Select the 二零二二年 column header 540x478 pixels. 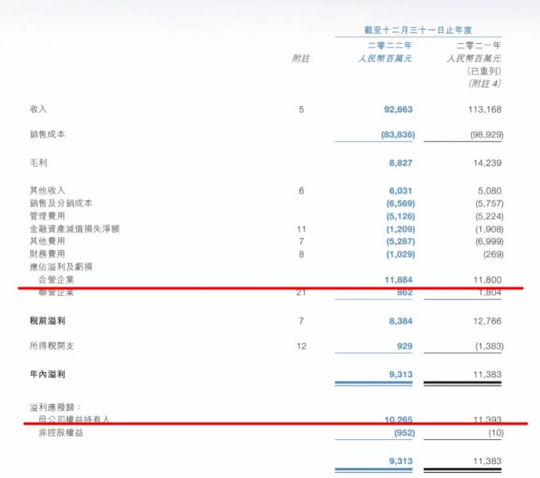point(390,45)
